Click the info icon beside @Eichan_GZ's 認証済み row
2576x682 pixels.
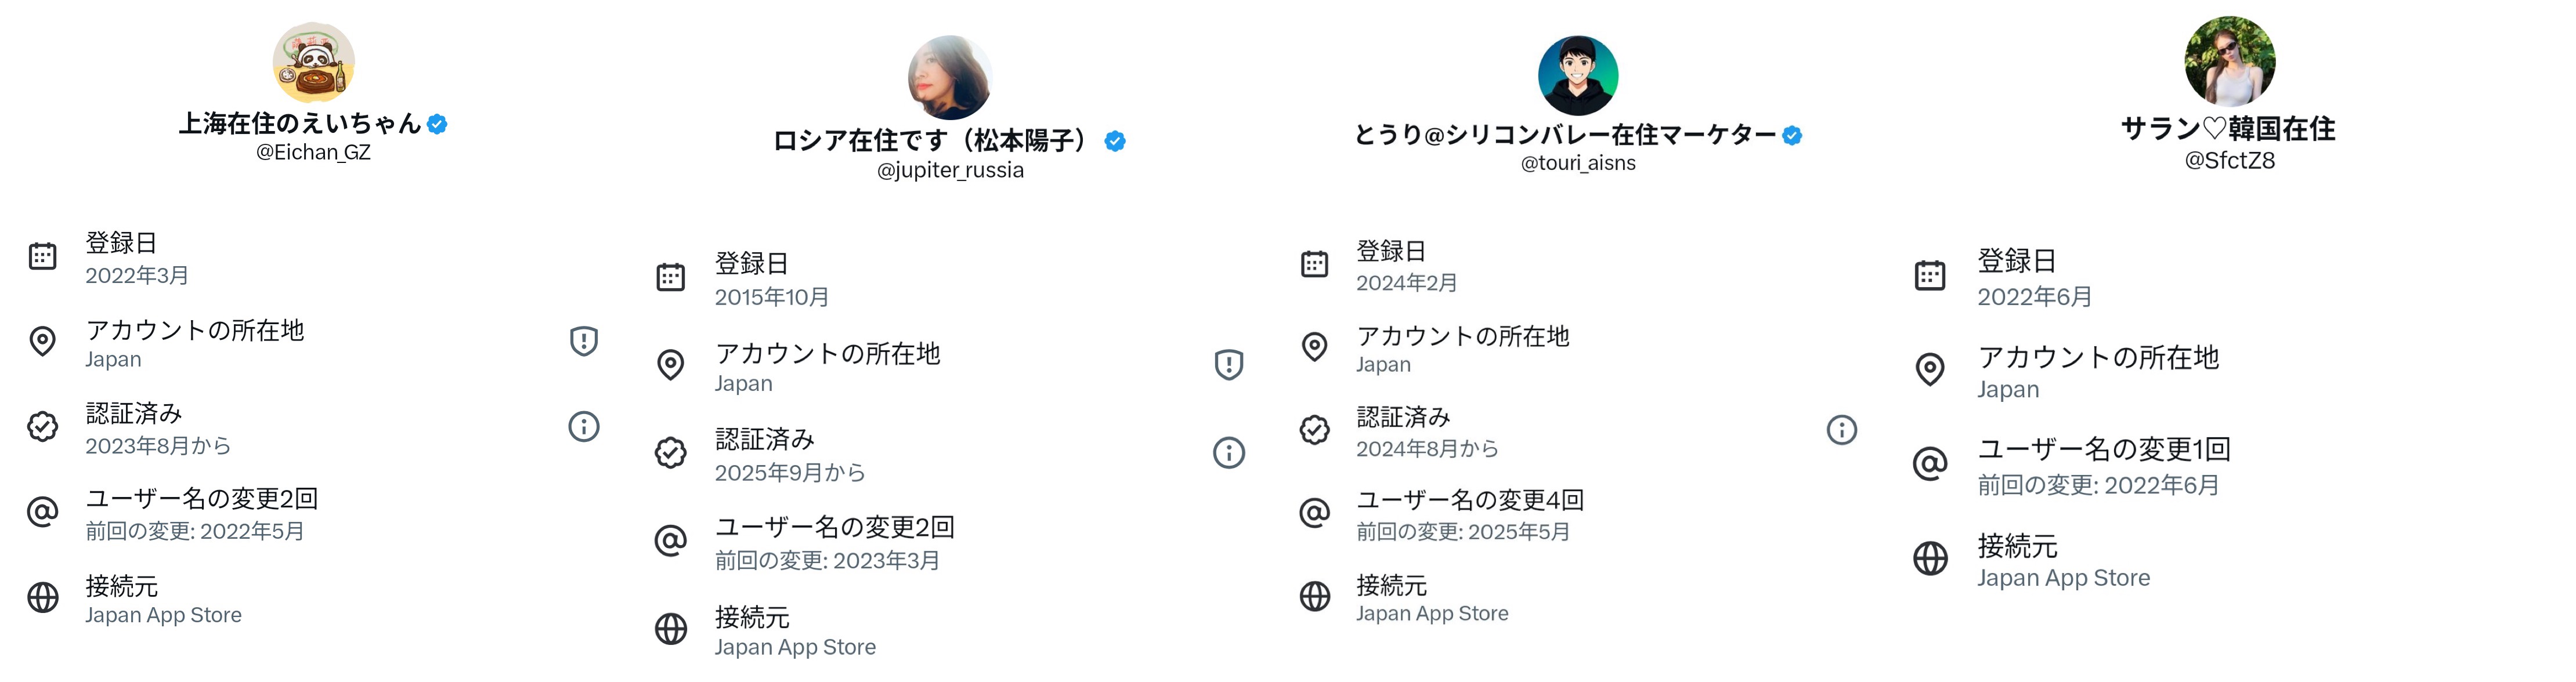click(584, 427)
